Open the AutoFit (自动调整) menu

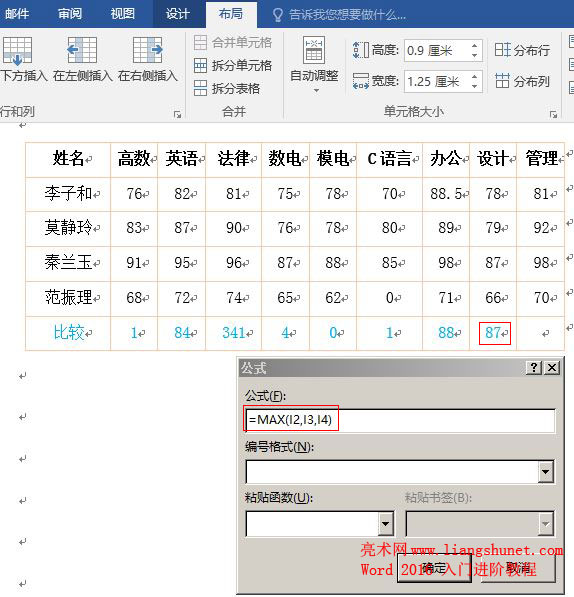click(x=314, y=65)
